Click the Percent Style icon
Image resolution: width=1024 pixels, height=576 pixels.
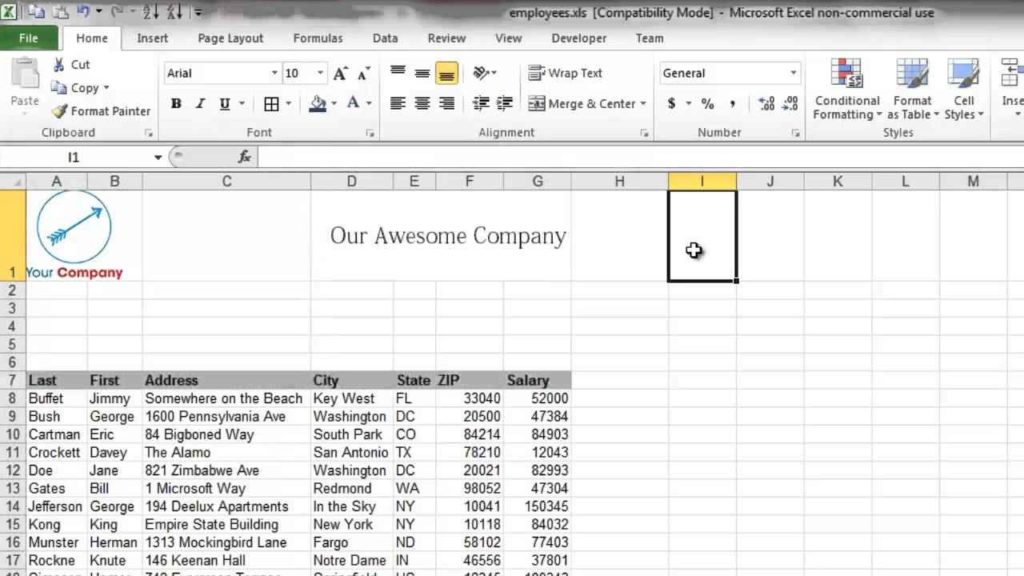pyautogui.click(x=710, y=104)
